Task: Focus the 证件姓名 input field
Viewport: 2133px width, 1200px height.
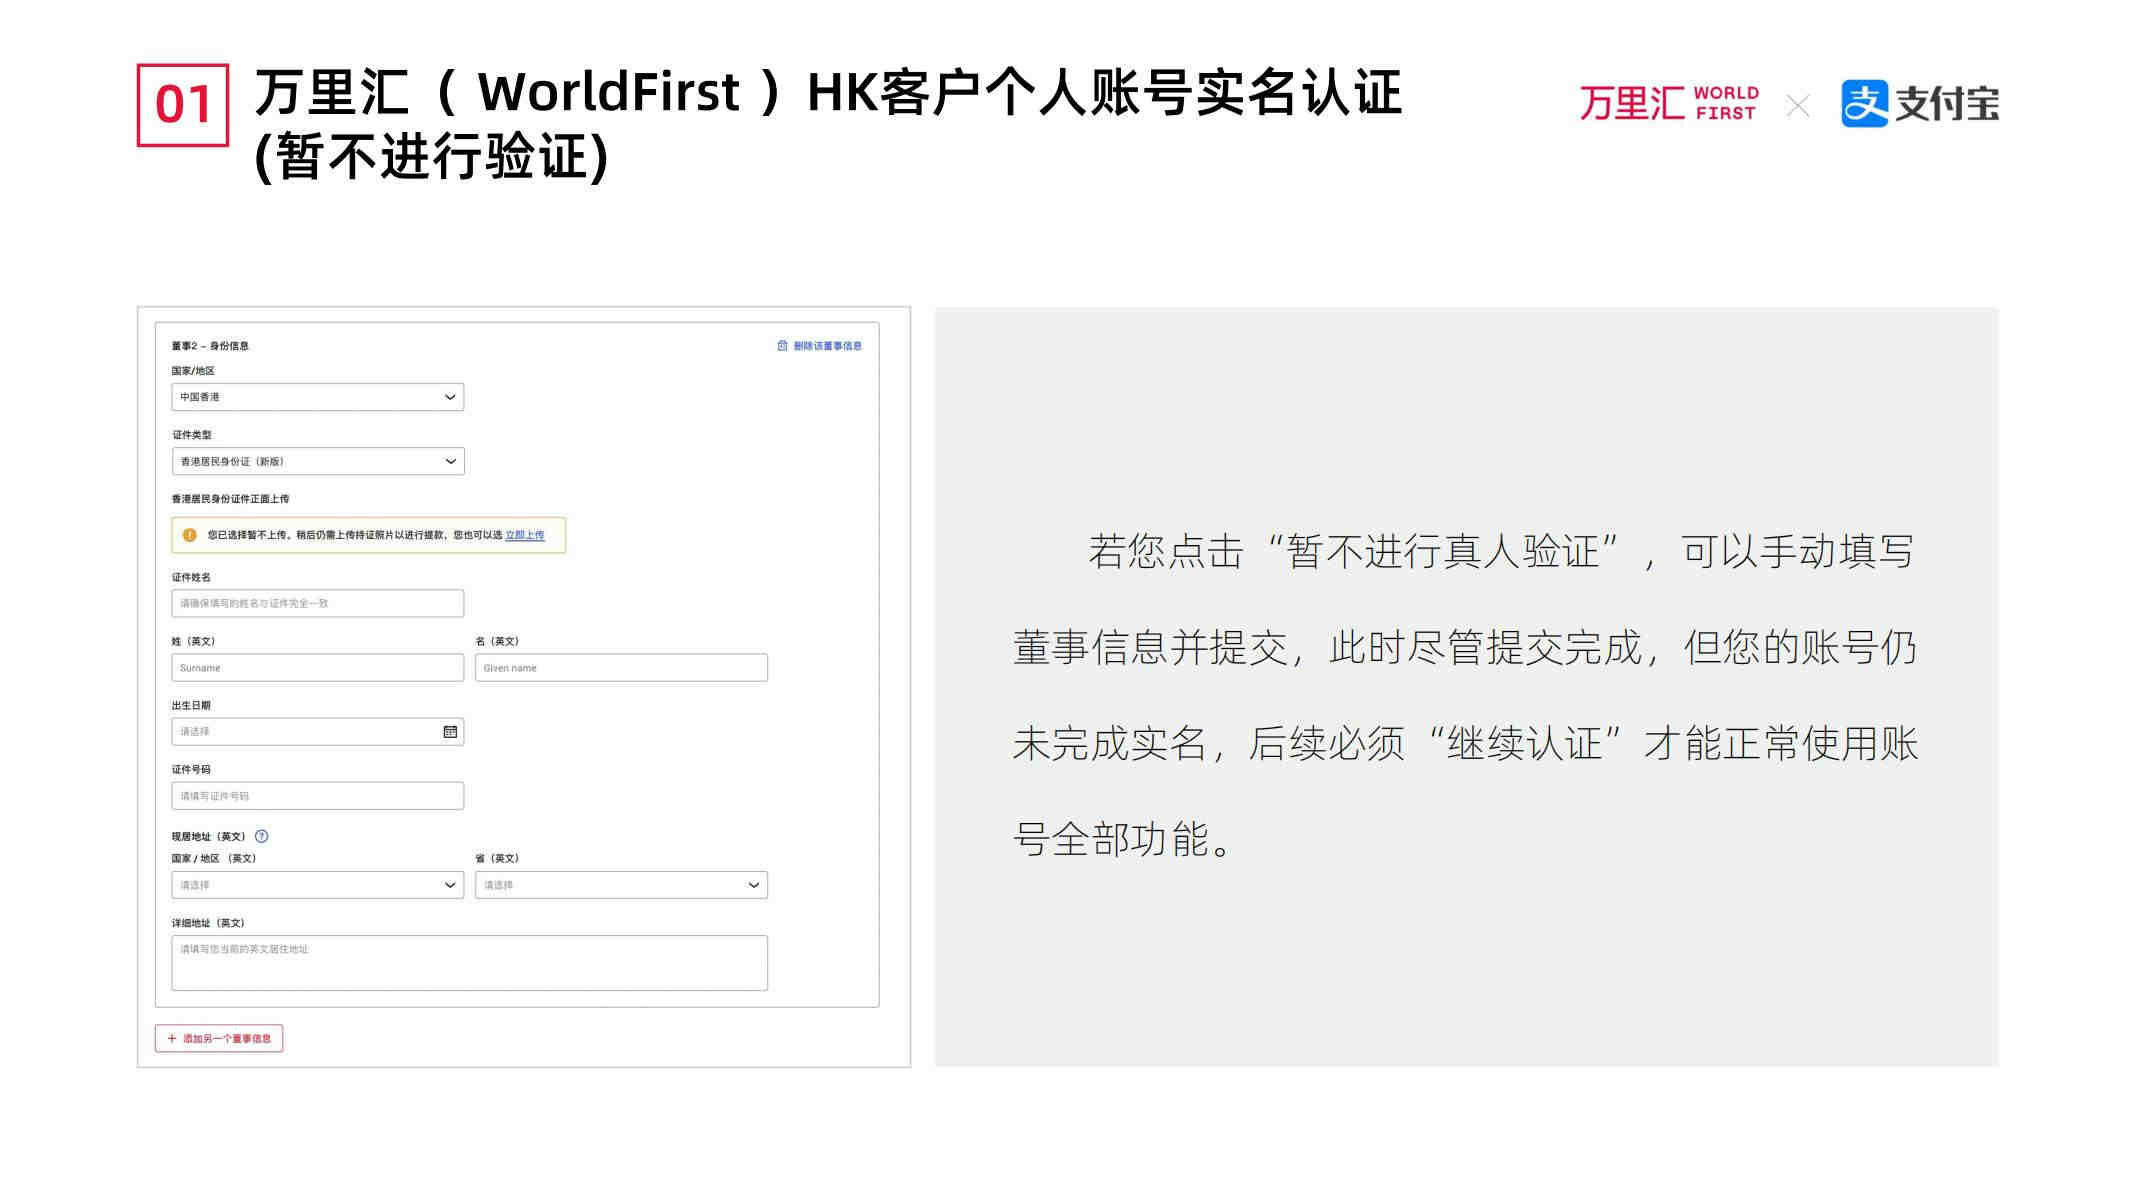Action: (318, 603)
